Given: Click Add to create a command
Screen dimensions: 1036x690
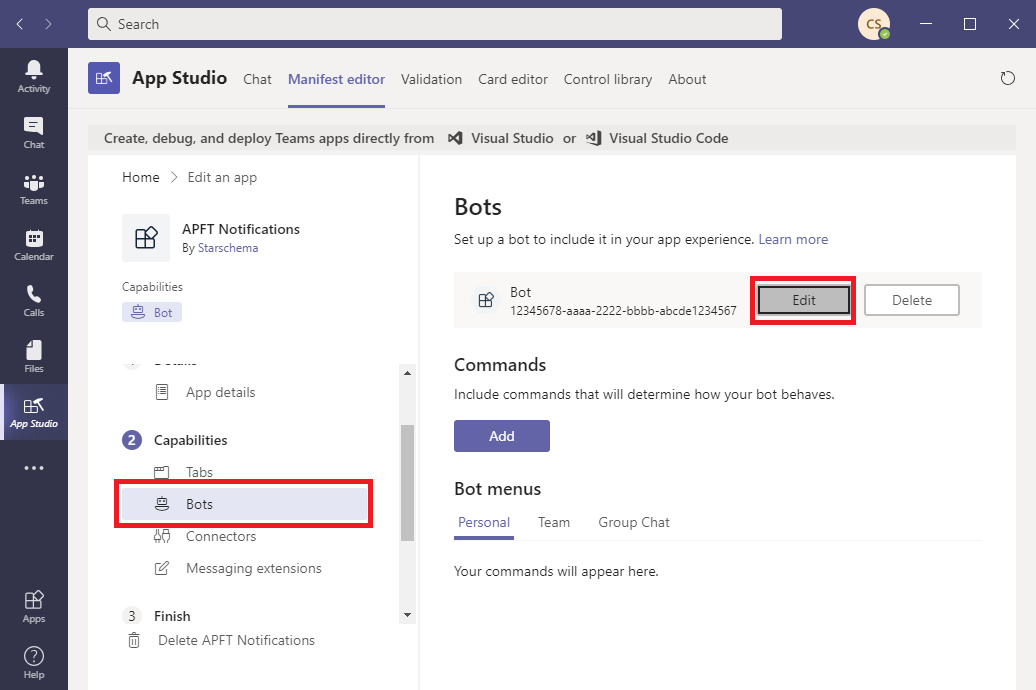Looking at the screenshot, I should coord(501,436).
